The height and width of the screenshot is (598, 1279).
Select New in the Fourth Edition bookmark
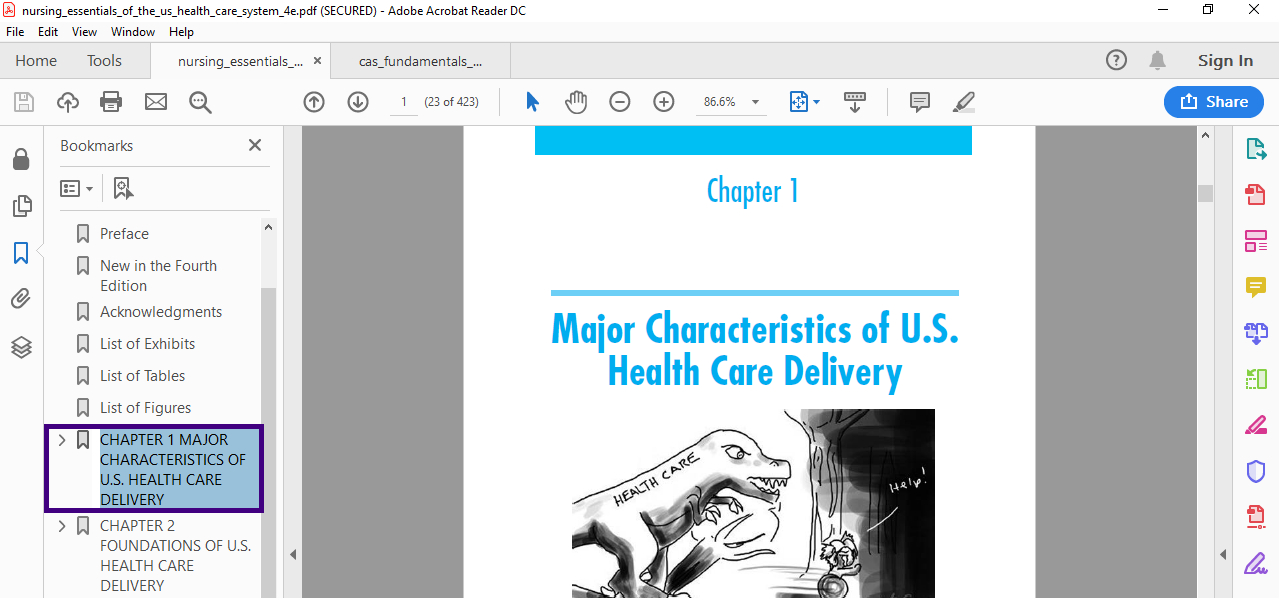158,276
